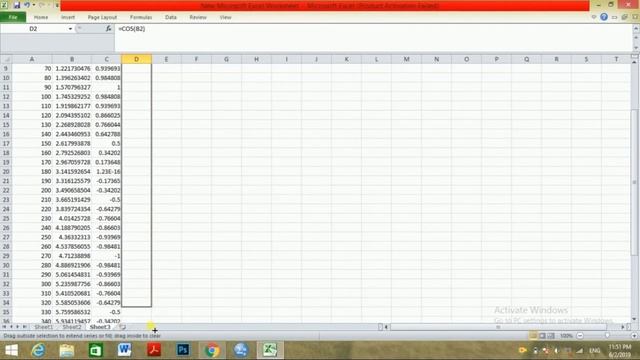
Task: Expand the Name Box dropdown arrow
Action: tap(70, 29)
